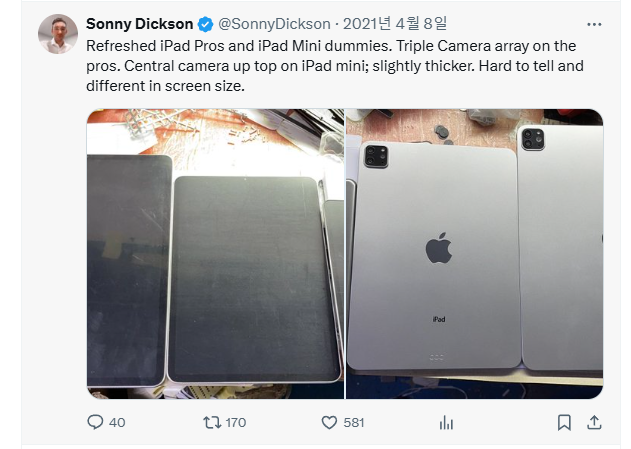Click the retweet count 170
This screenshot has height=449, width=631.
click(236, 422)
